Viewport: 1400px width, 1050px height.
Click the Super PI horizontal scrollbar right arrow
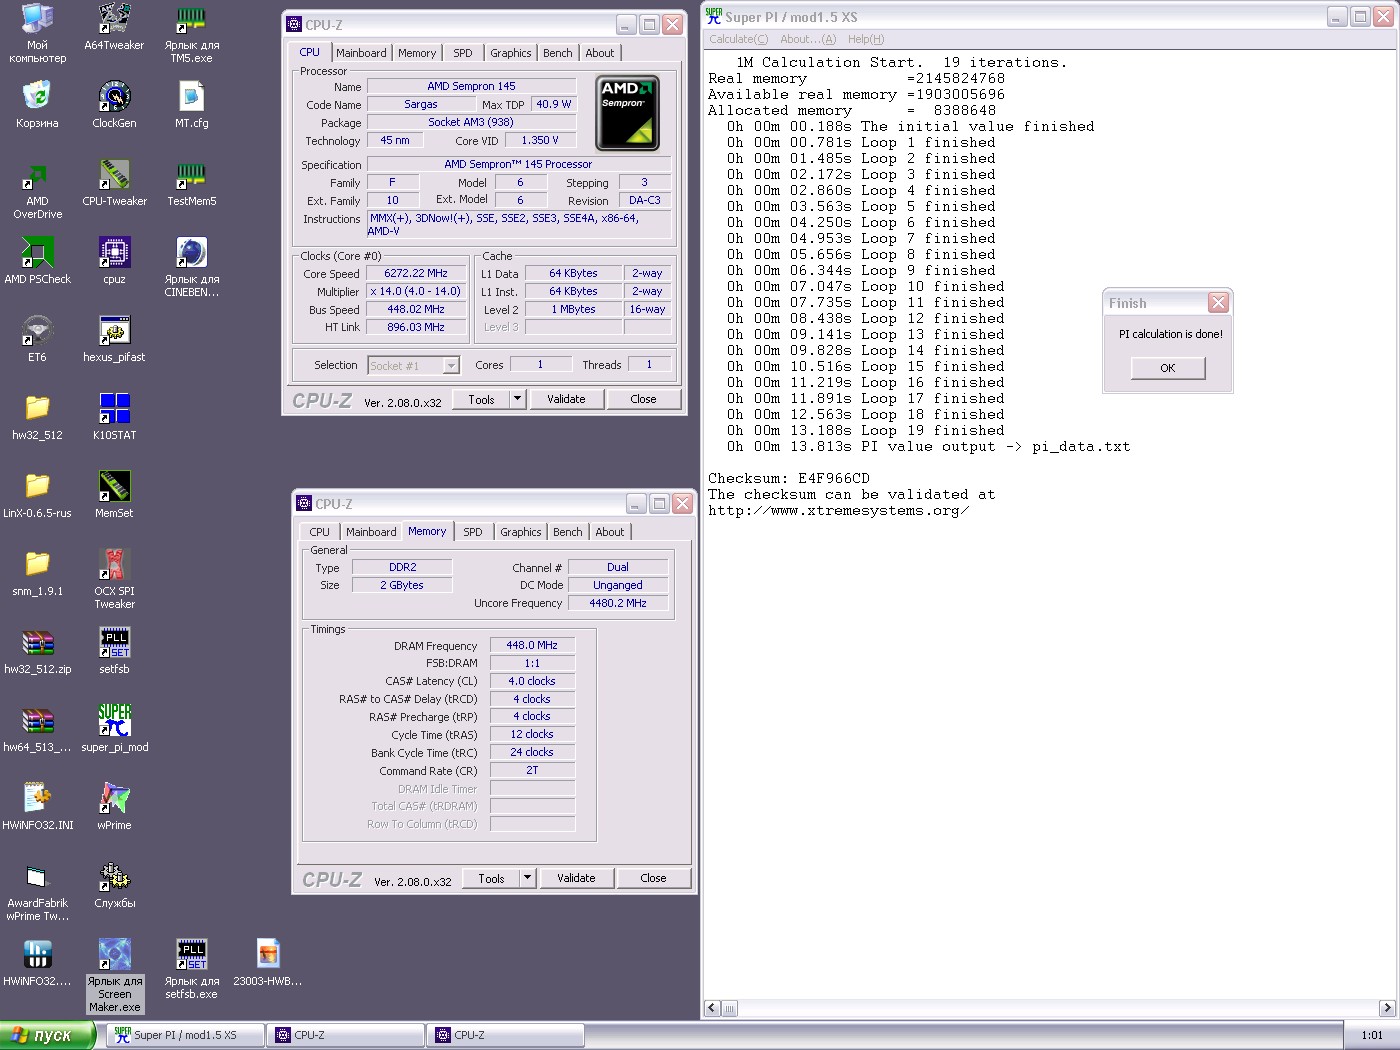click(x=1387, y=1008)
